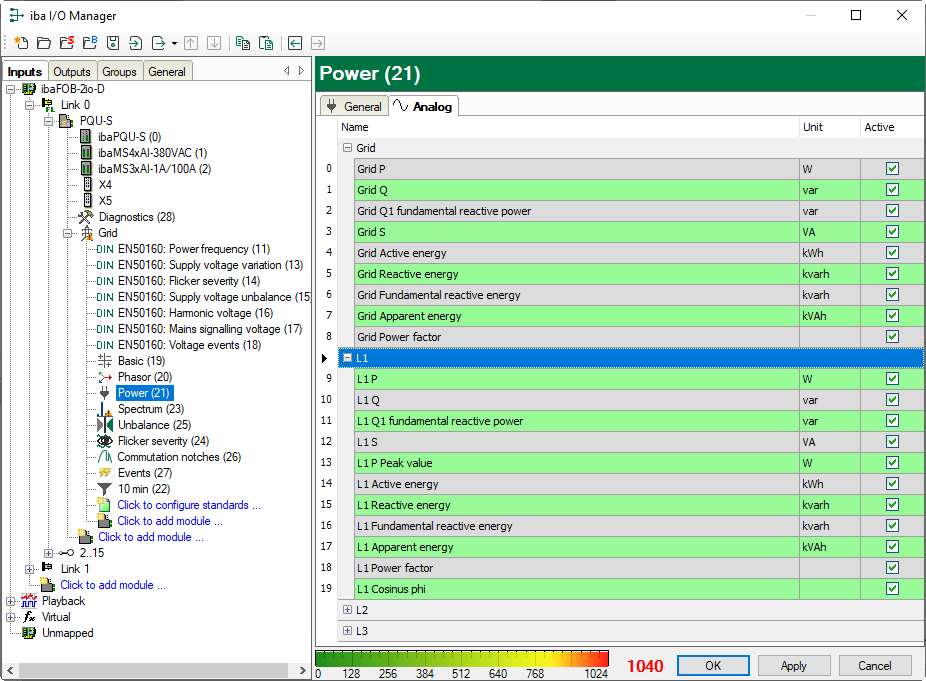Toggle Active checkbox for L1 Power factor
The height and width of the screenshot is (681, 926).
pyautogui.click(x=892, y=568)
